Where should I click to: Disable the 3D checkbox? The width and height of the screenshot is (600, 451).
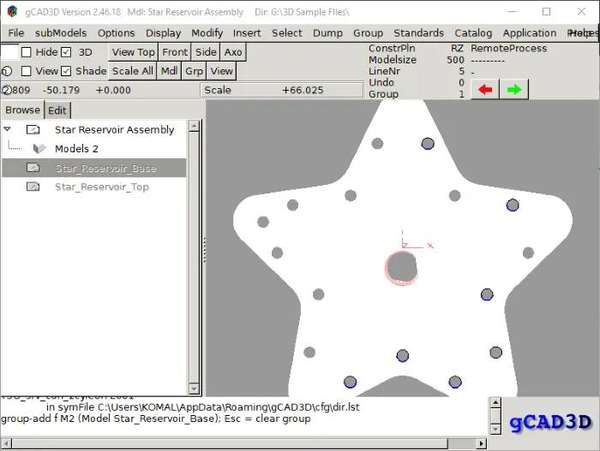(66, 52)
